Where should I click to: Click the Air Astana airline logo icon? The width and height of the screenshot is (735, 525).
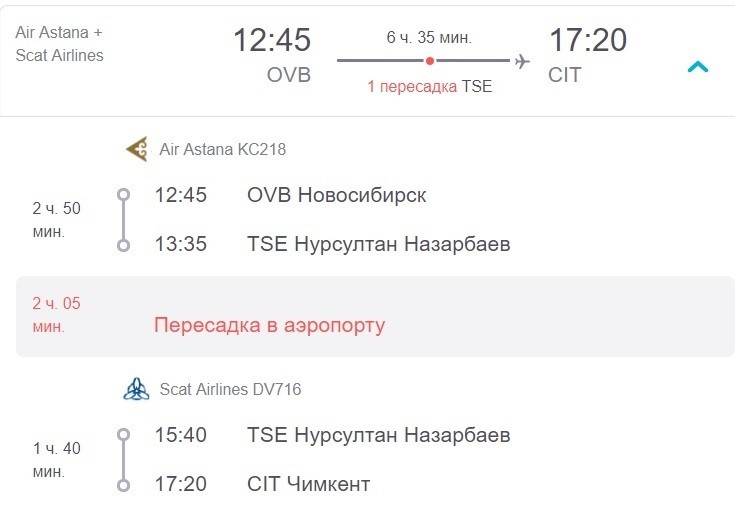136,150
